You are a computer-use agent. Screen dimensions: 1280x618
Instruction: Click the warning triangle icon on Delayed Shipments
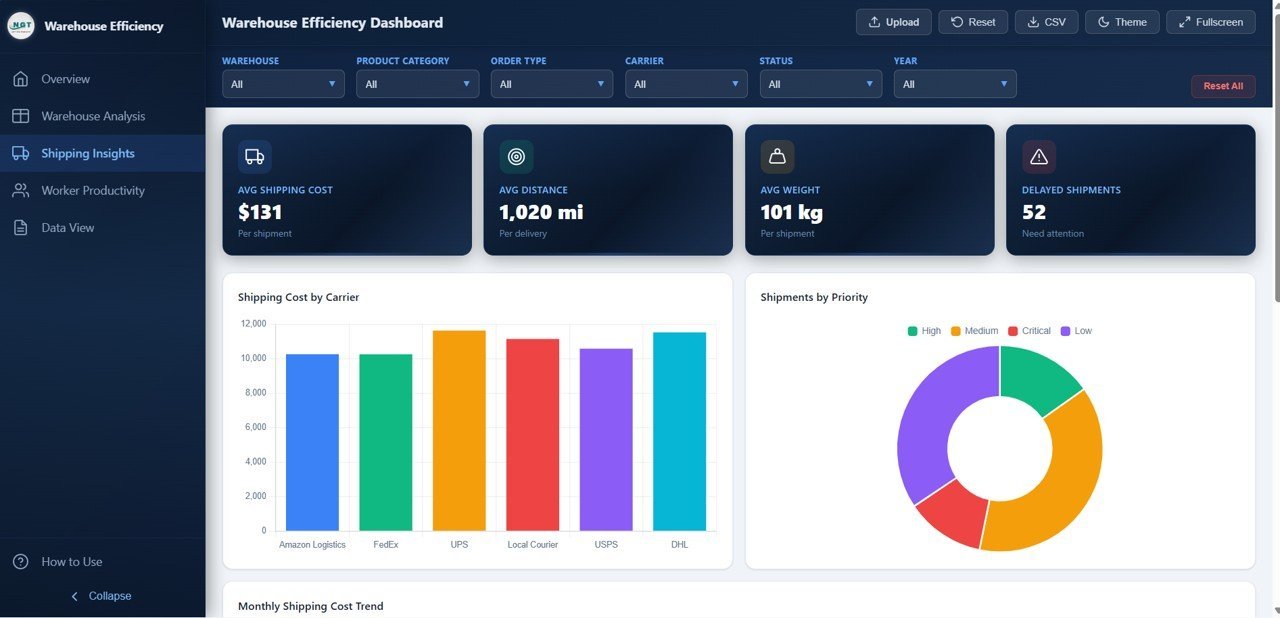[1039, 157]
